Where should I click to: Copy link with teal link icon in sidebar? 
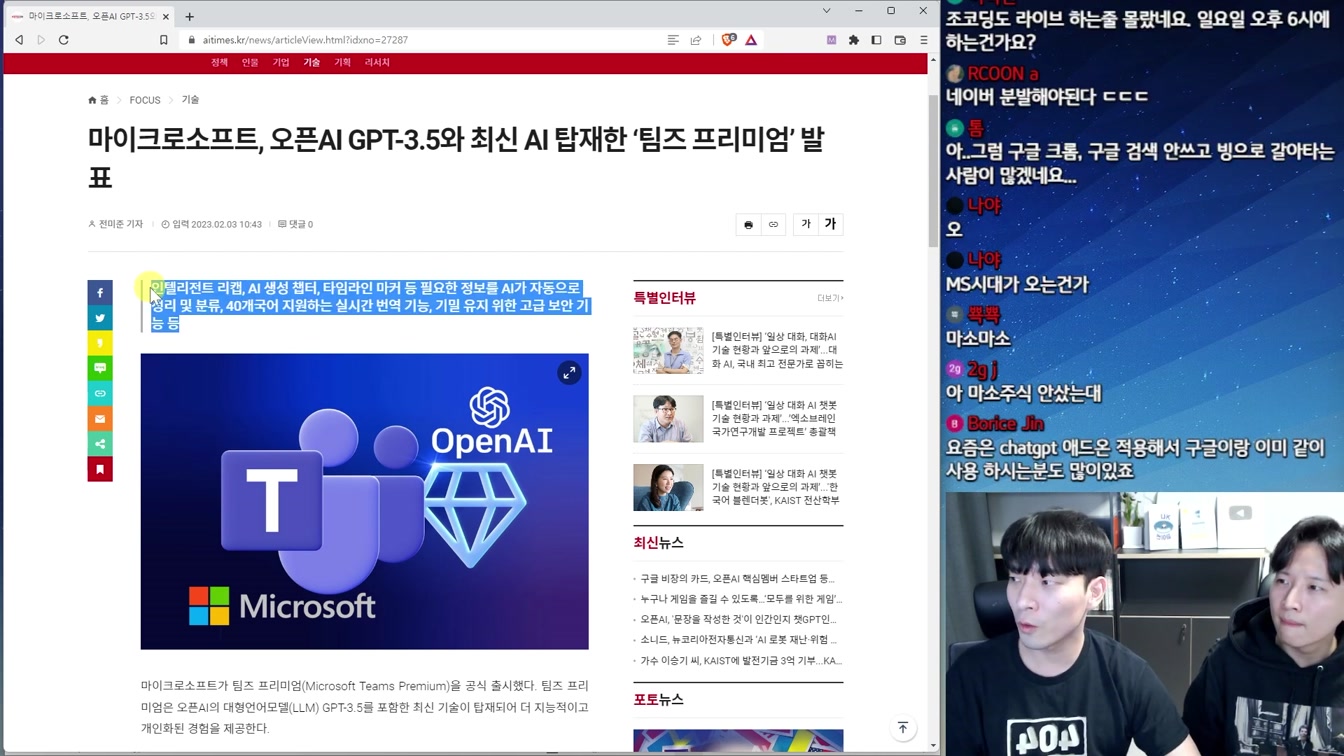click(100, 393)
